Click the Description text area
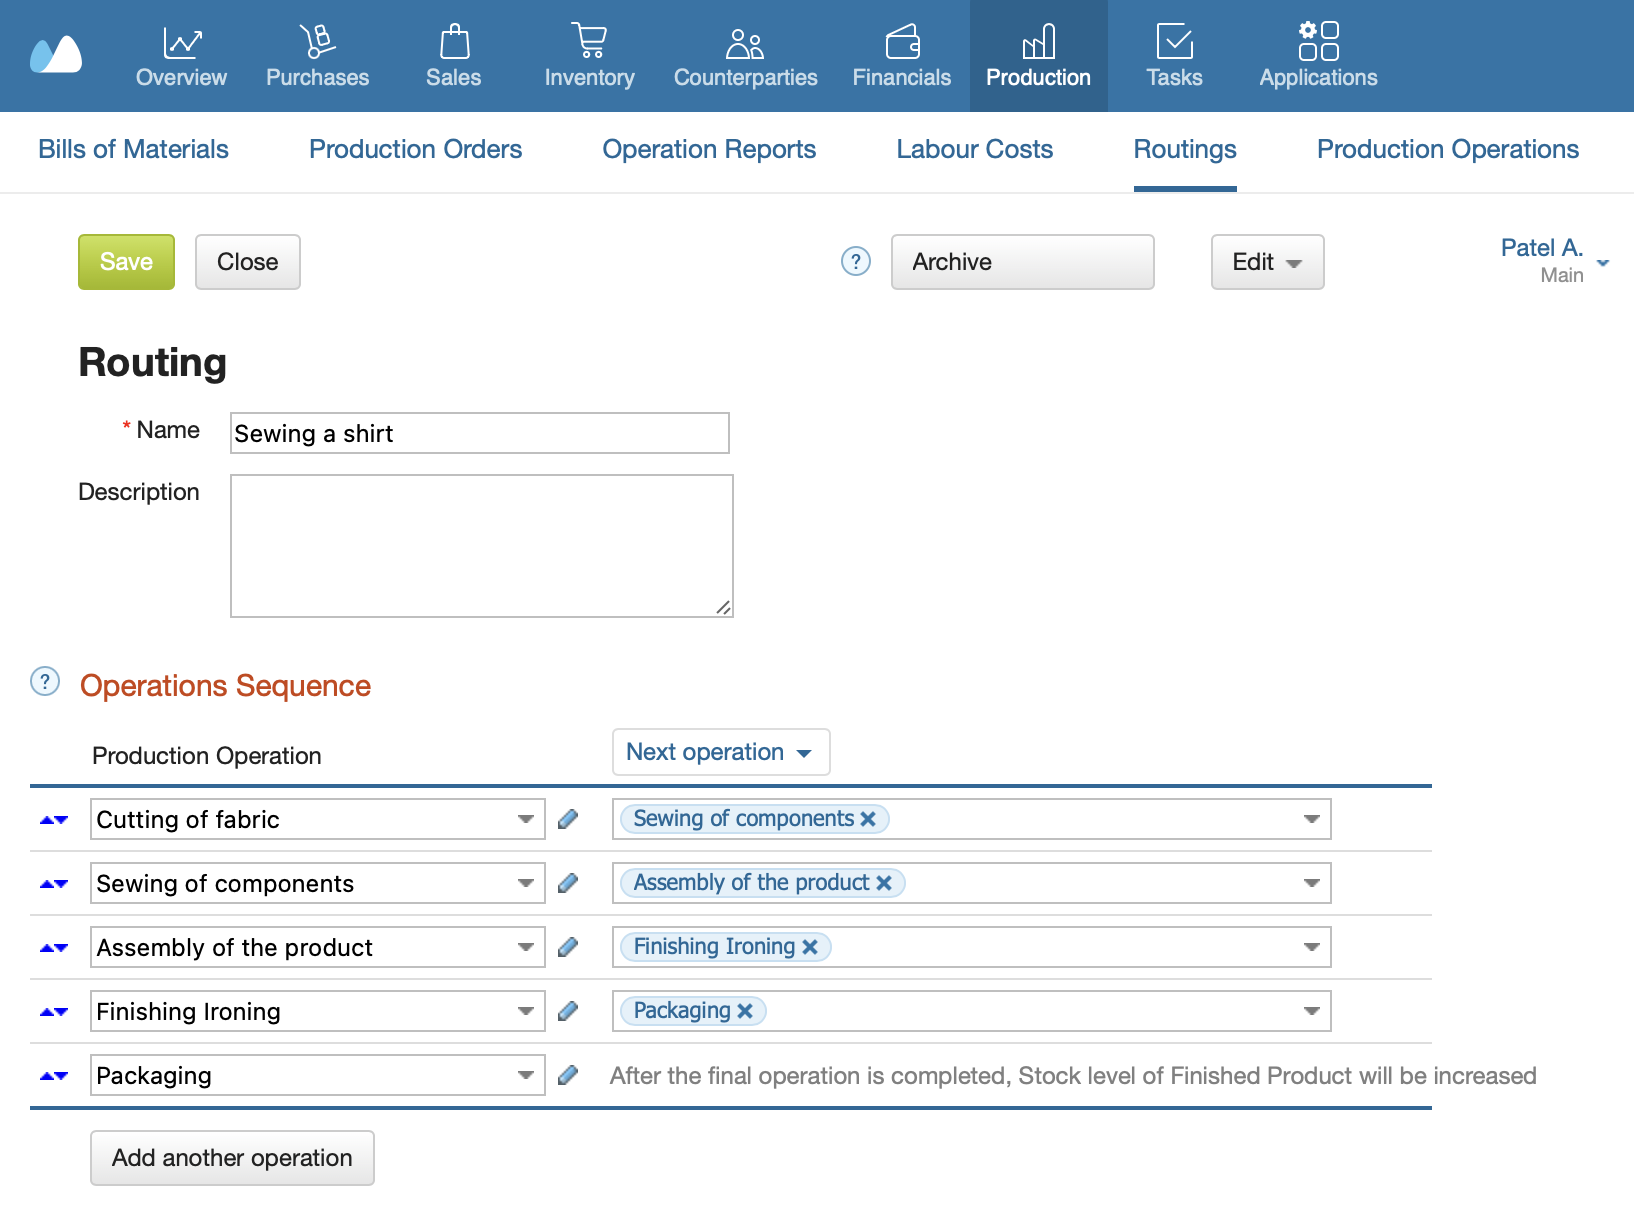Viewport: 1634px width, 1220px height. coord(481,546)
